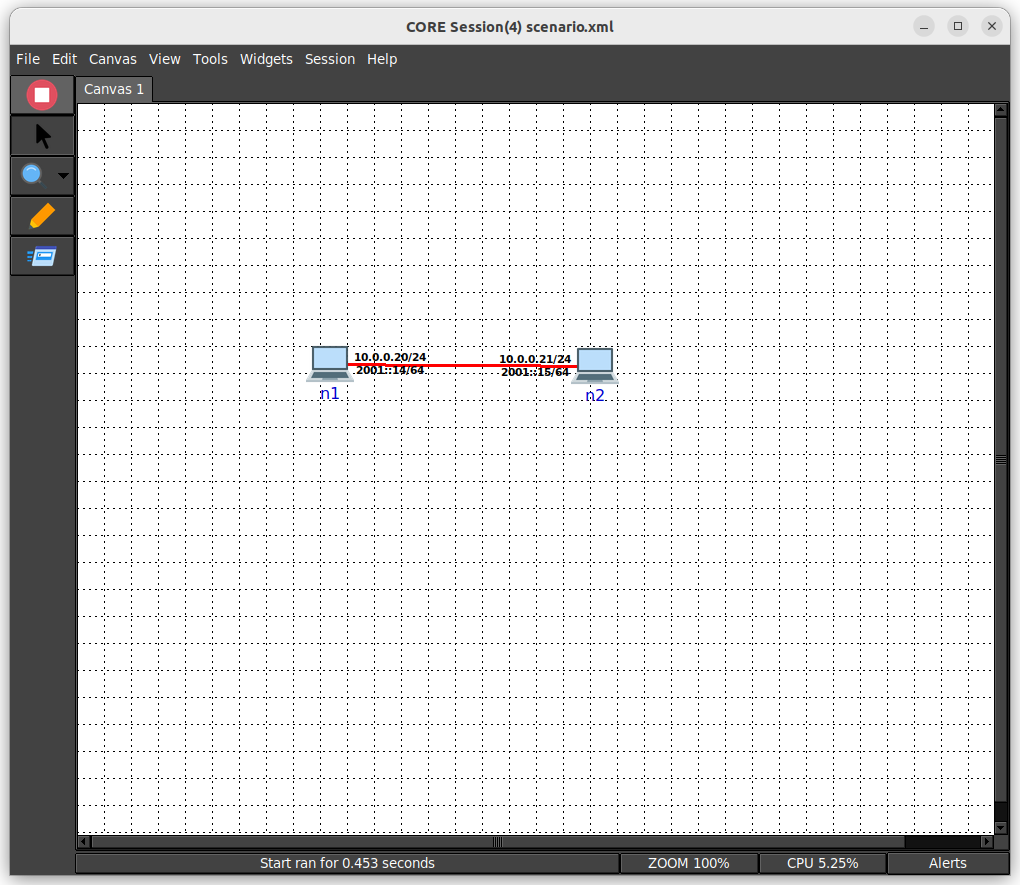Open dropdown arrow beside observer tool

coord(63,175)
